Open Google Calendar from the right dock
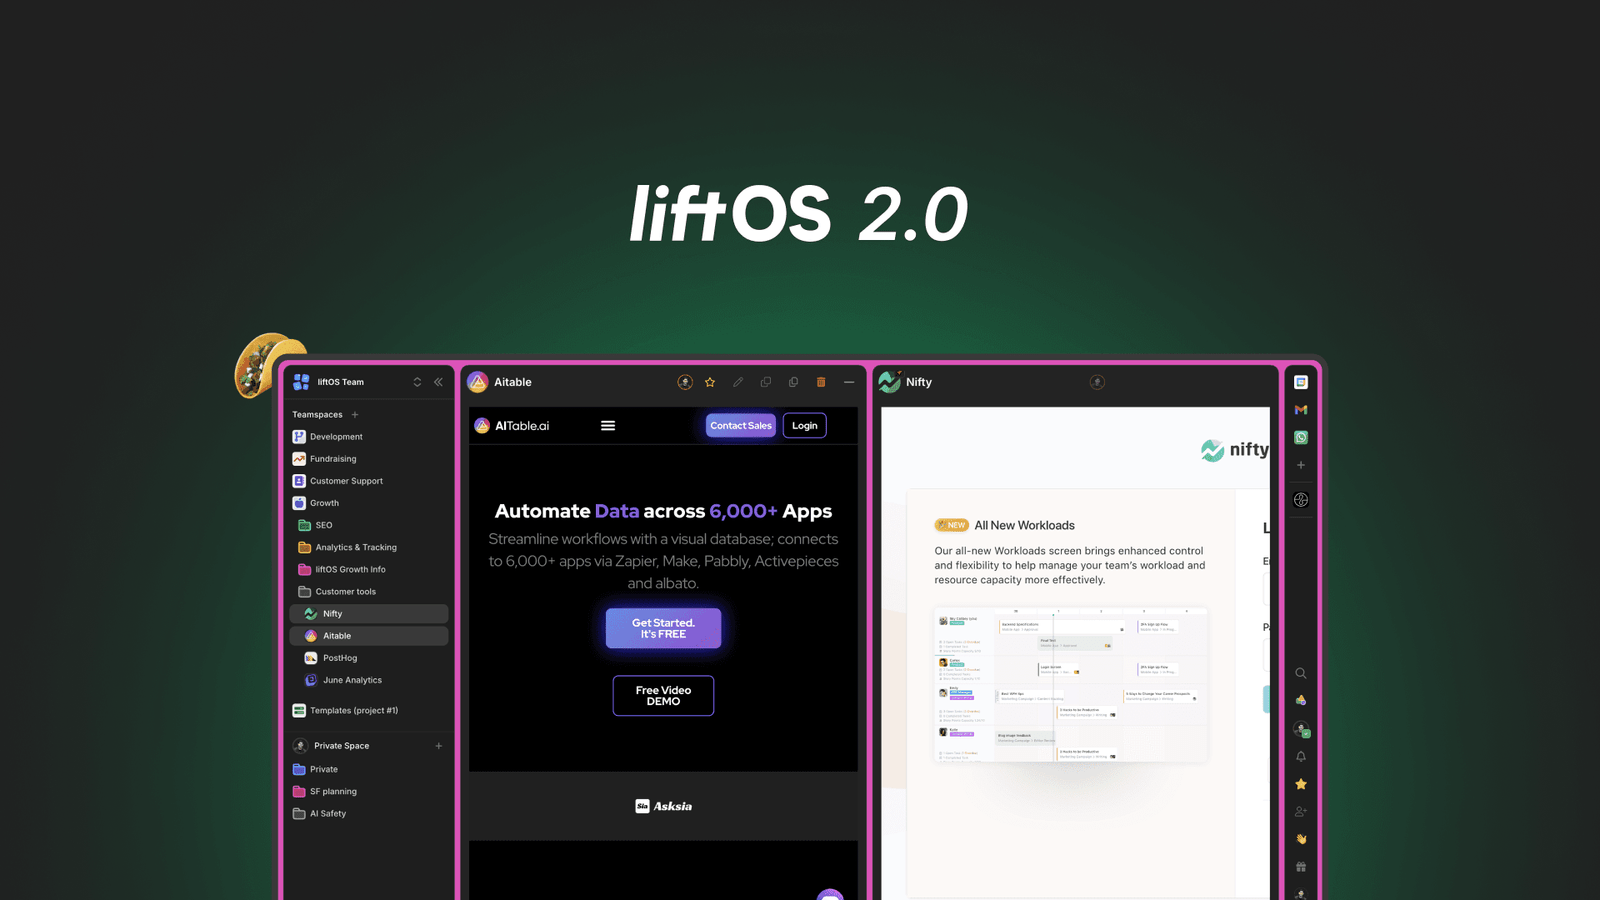 (1301, 382)
